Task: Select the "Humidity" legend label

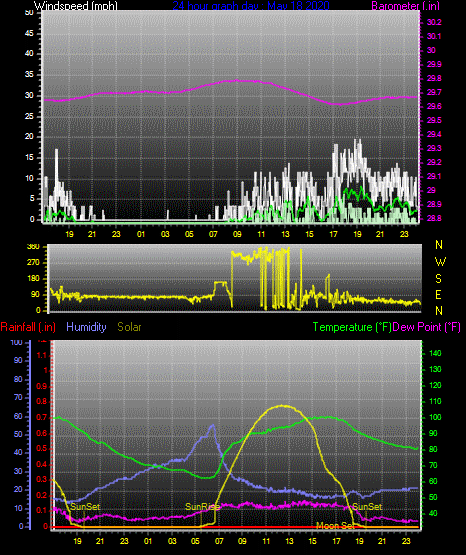Action: (86, 327)
